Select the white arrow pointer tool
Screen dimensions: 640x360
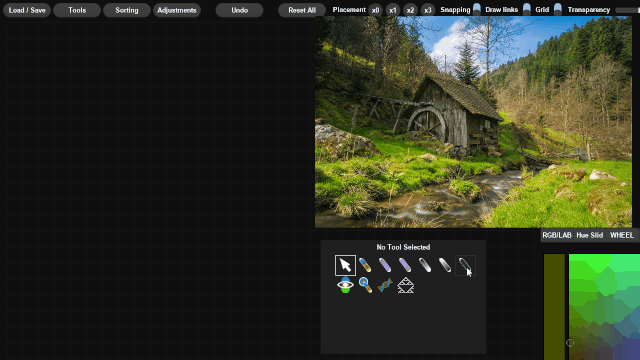point(345,265)
